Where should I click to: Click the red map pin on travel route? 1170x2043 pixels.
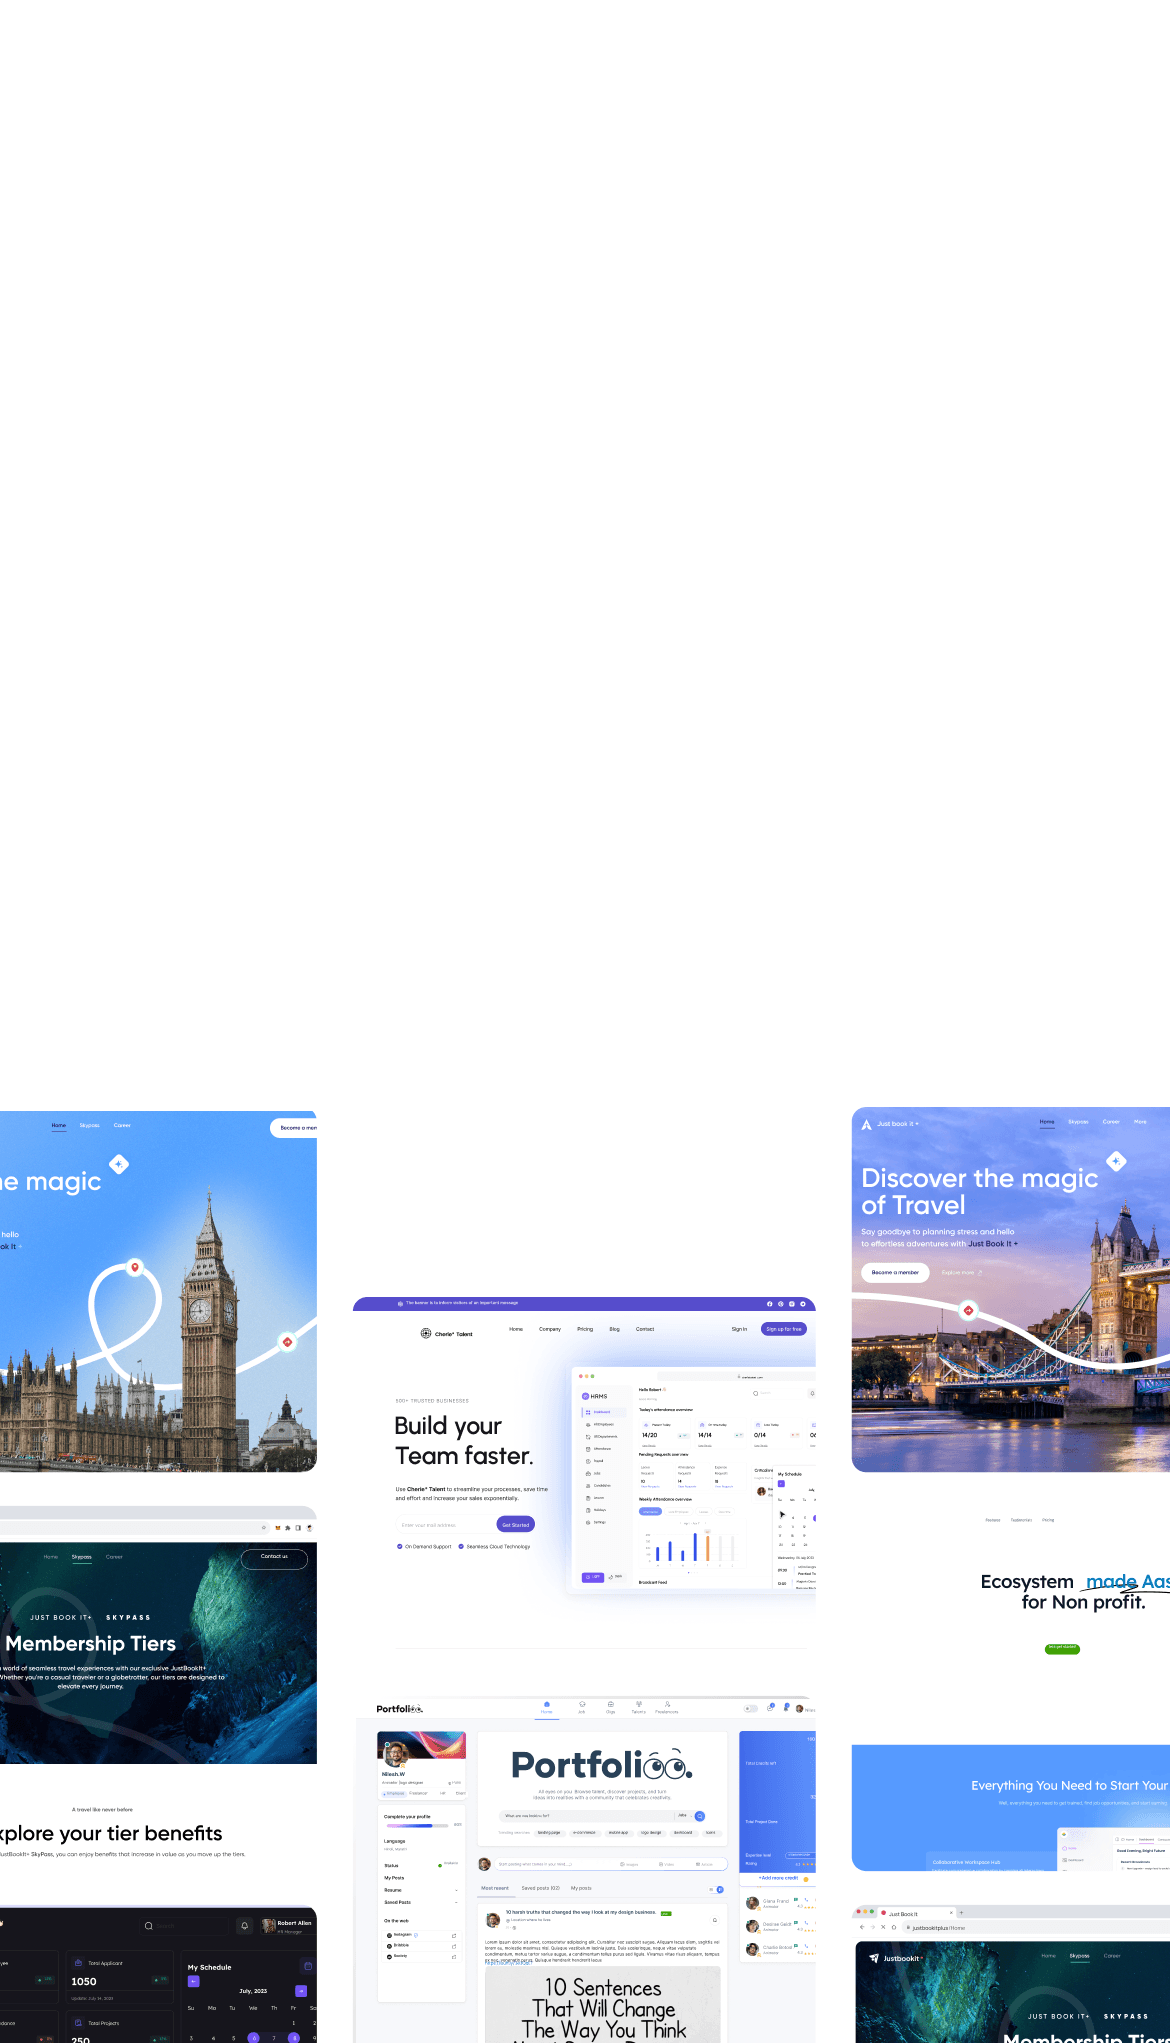(135, 1267)
